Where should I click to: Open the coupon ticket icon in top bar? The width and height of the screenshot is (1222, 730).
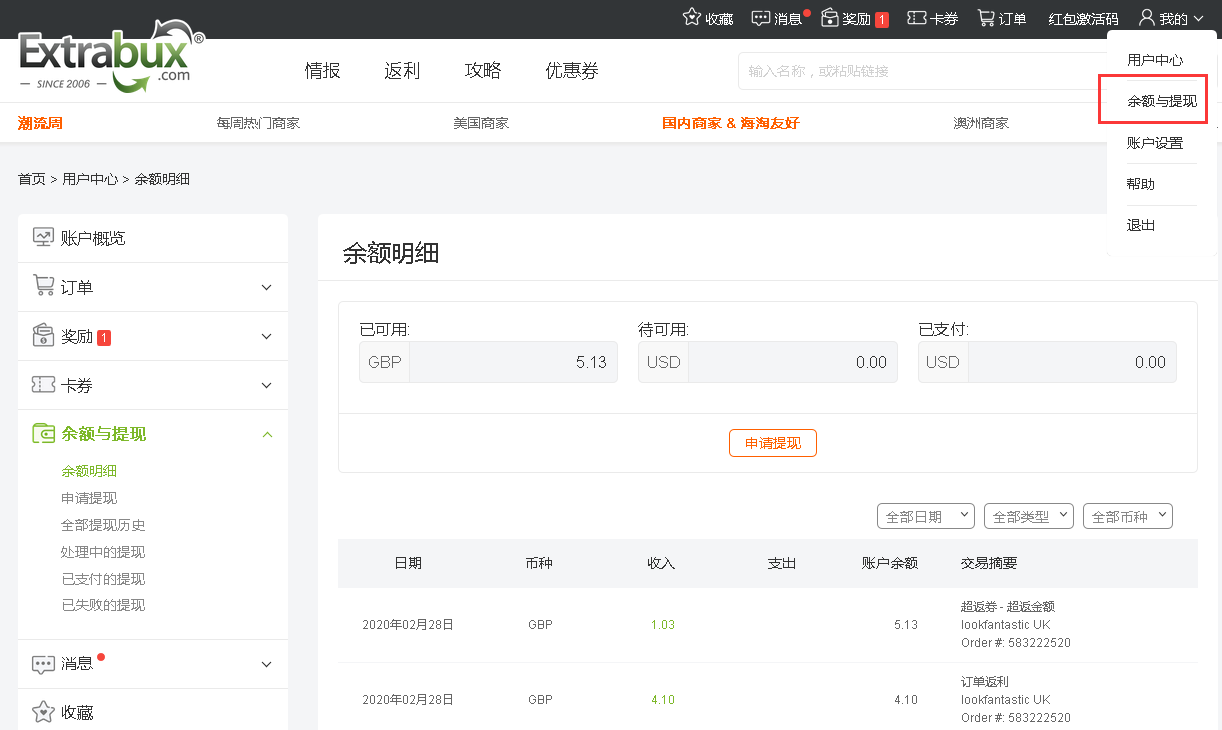(x=916, y=18)
